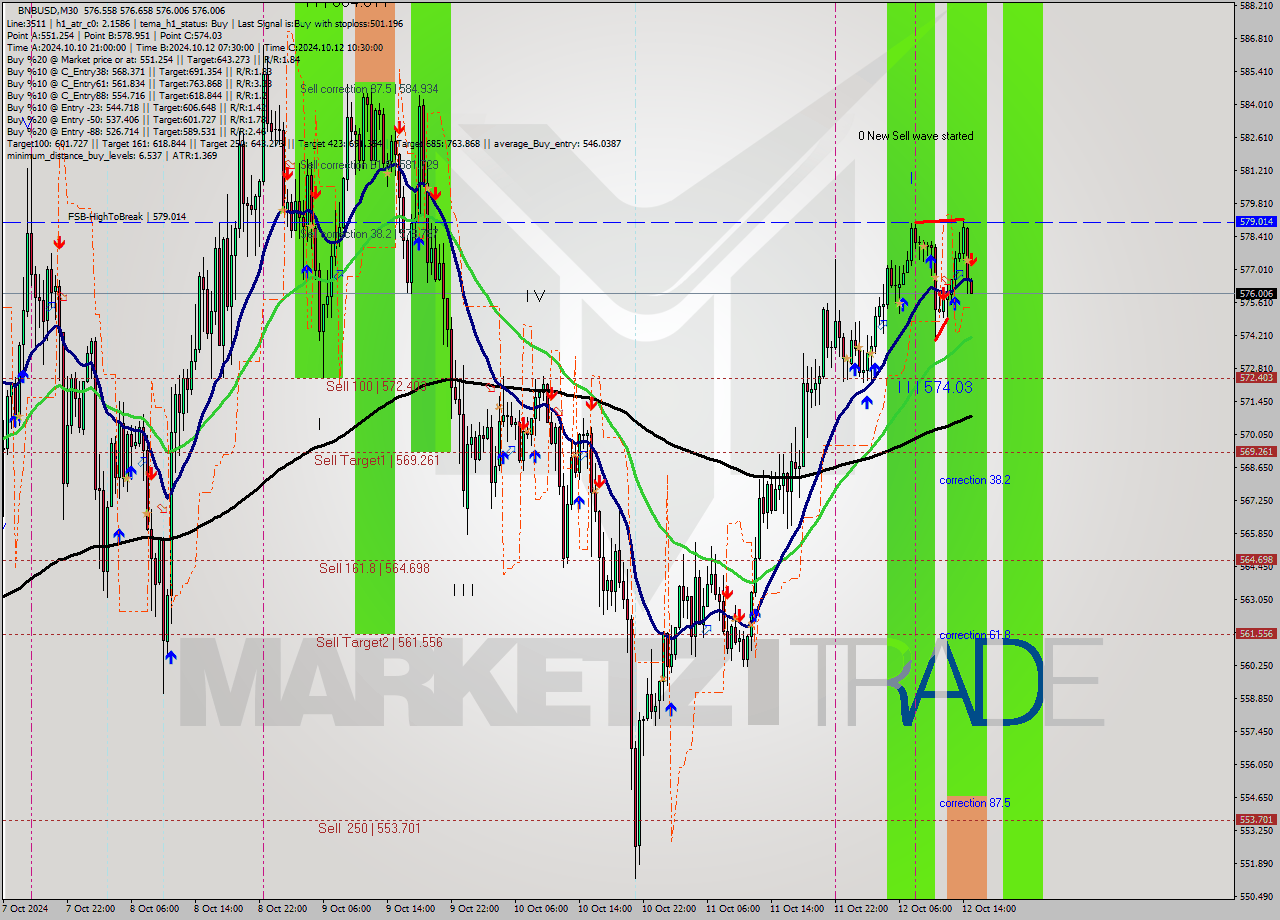1280x920 pixels.
Task: Click the 'Point A:551.254' info text
Action: point(41,35)
